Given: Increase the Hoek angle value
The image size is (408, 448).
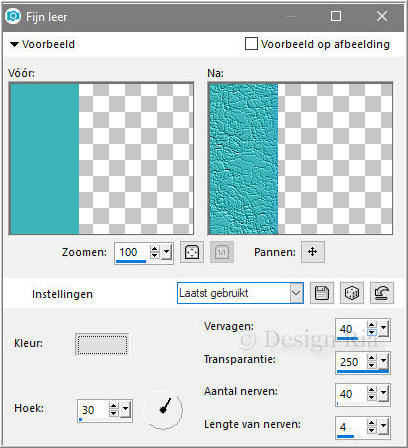Looking at the screenshot, I should pos(114,406).
